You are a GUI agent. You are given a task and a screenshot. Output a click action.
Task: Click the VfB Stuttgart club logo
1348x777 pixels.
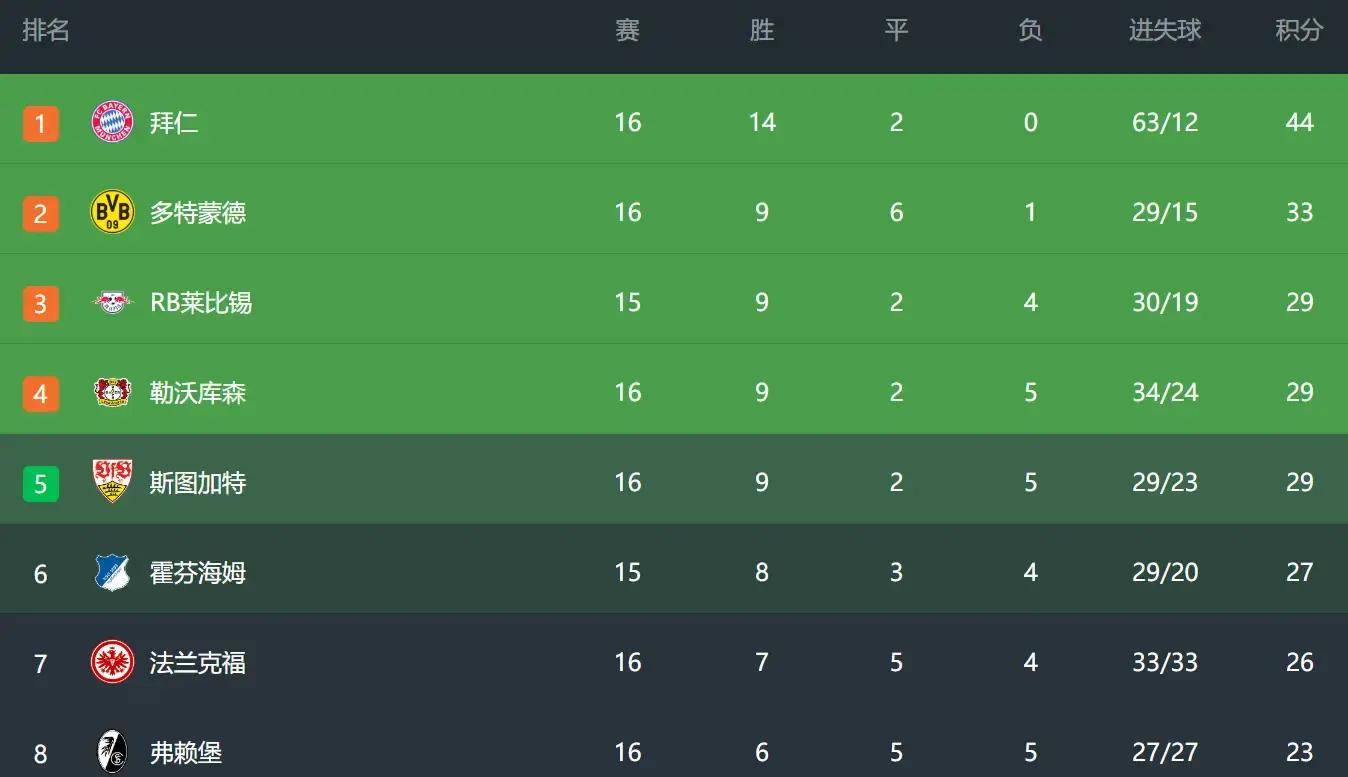[112, 481]
